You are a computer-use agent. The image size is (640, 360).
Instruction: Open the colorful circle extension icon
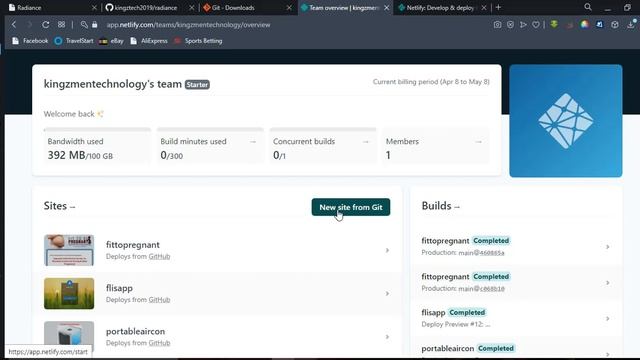pyautogui.click(x=584, y=24)
